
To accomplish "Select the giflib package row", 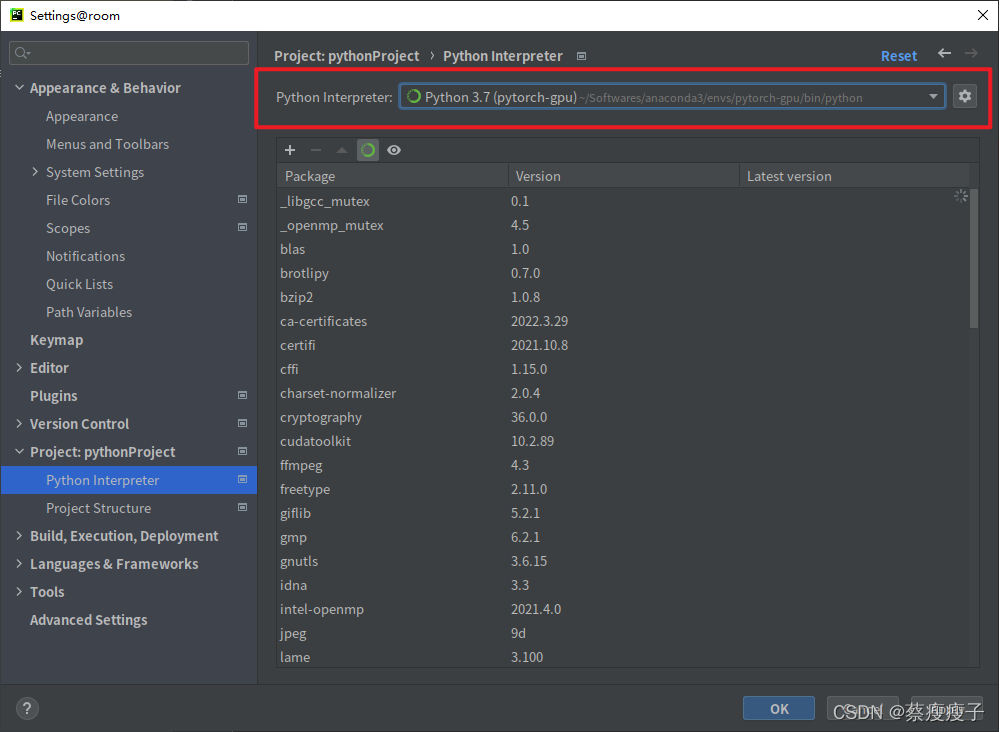I will tap(622, 513).
